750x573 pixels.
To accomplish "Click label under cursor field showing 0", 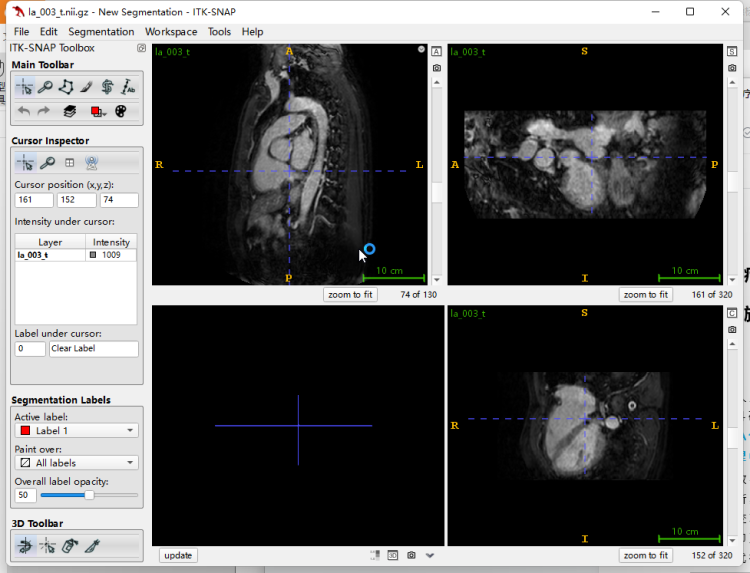I will 30,349.
